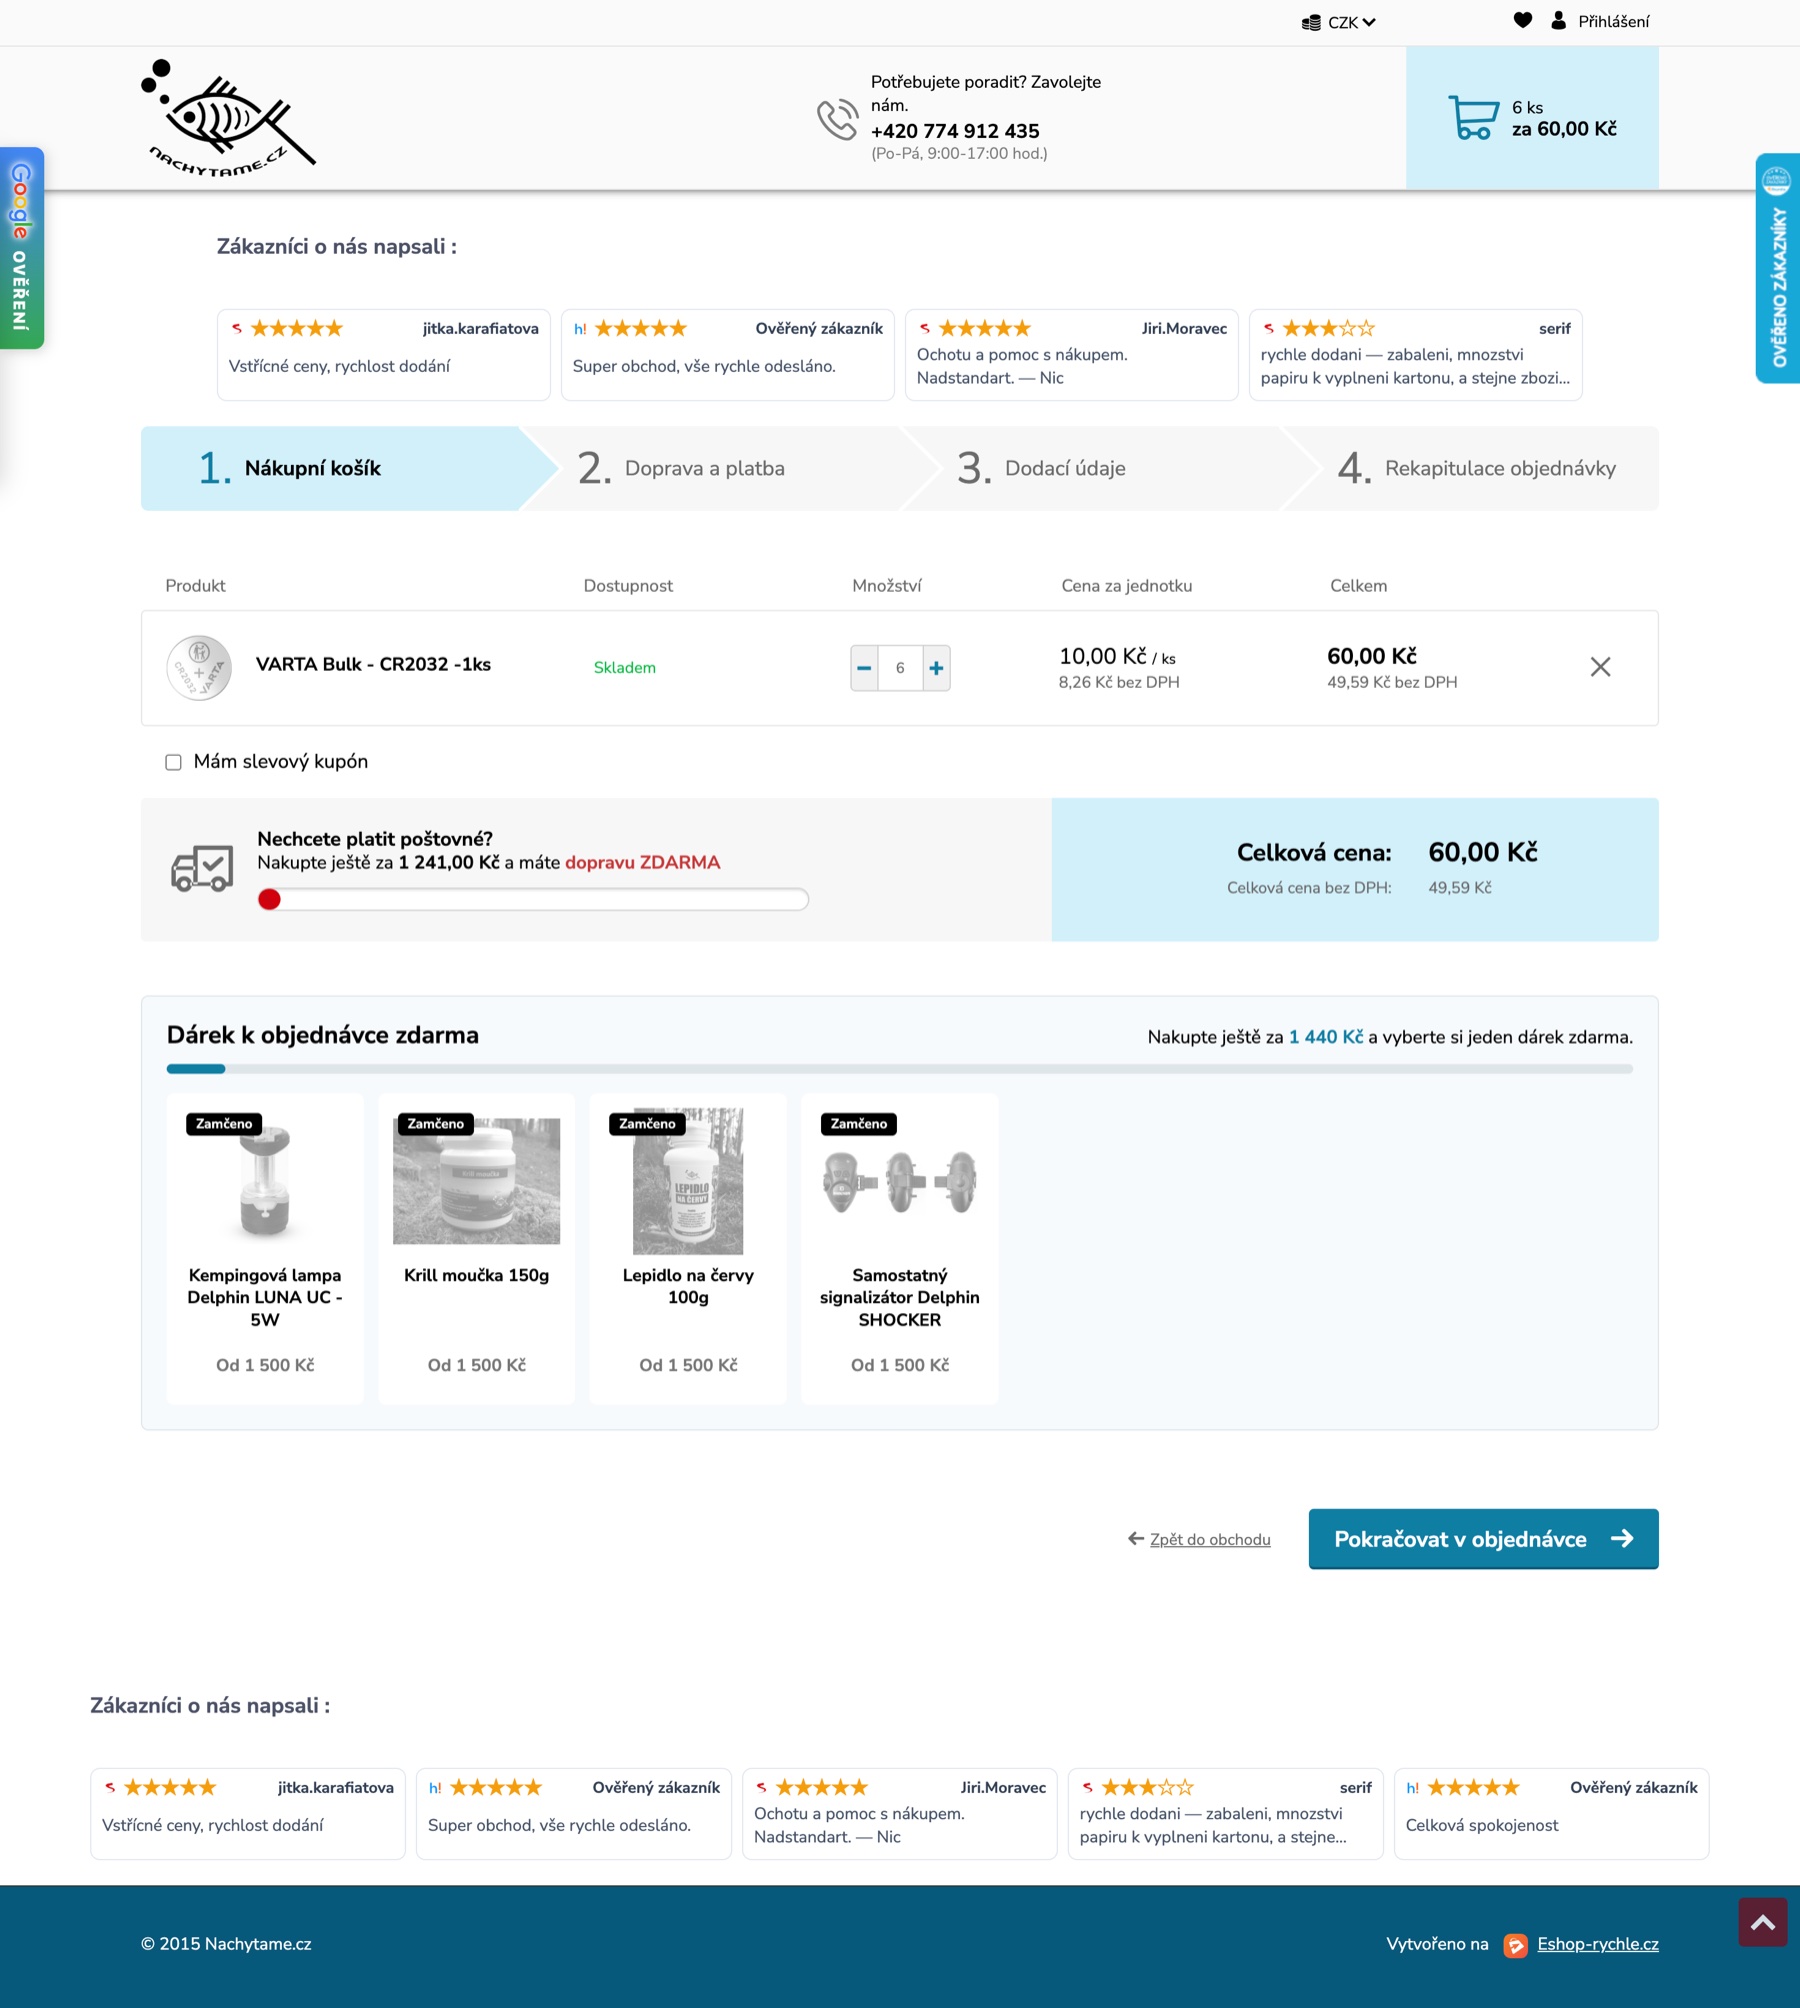Screen dimensions: 1800x2008
Task: Click the VARTA Bulk - CR2032 -1ks product name
Action: coord(373,664)
